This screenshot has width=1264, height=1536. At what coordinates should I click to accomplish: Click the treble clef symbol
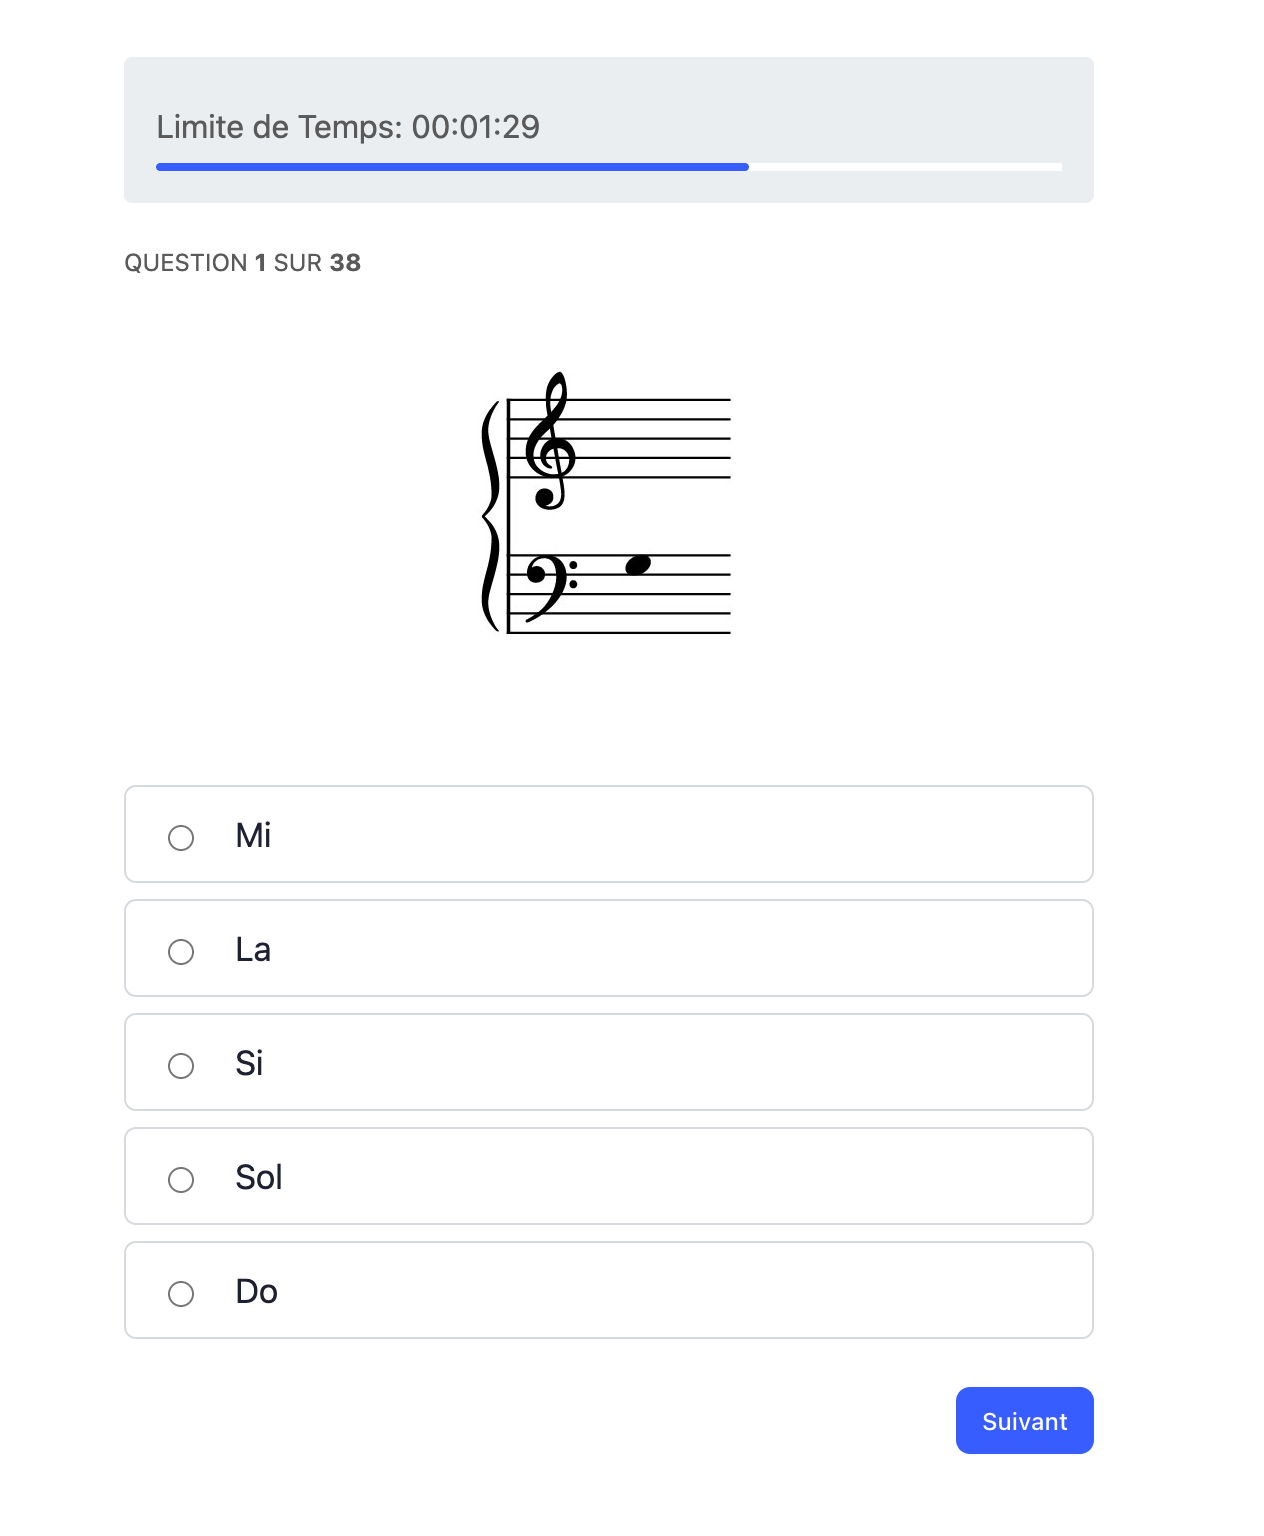pos(550,440)
